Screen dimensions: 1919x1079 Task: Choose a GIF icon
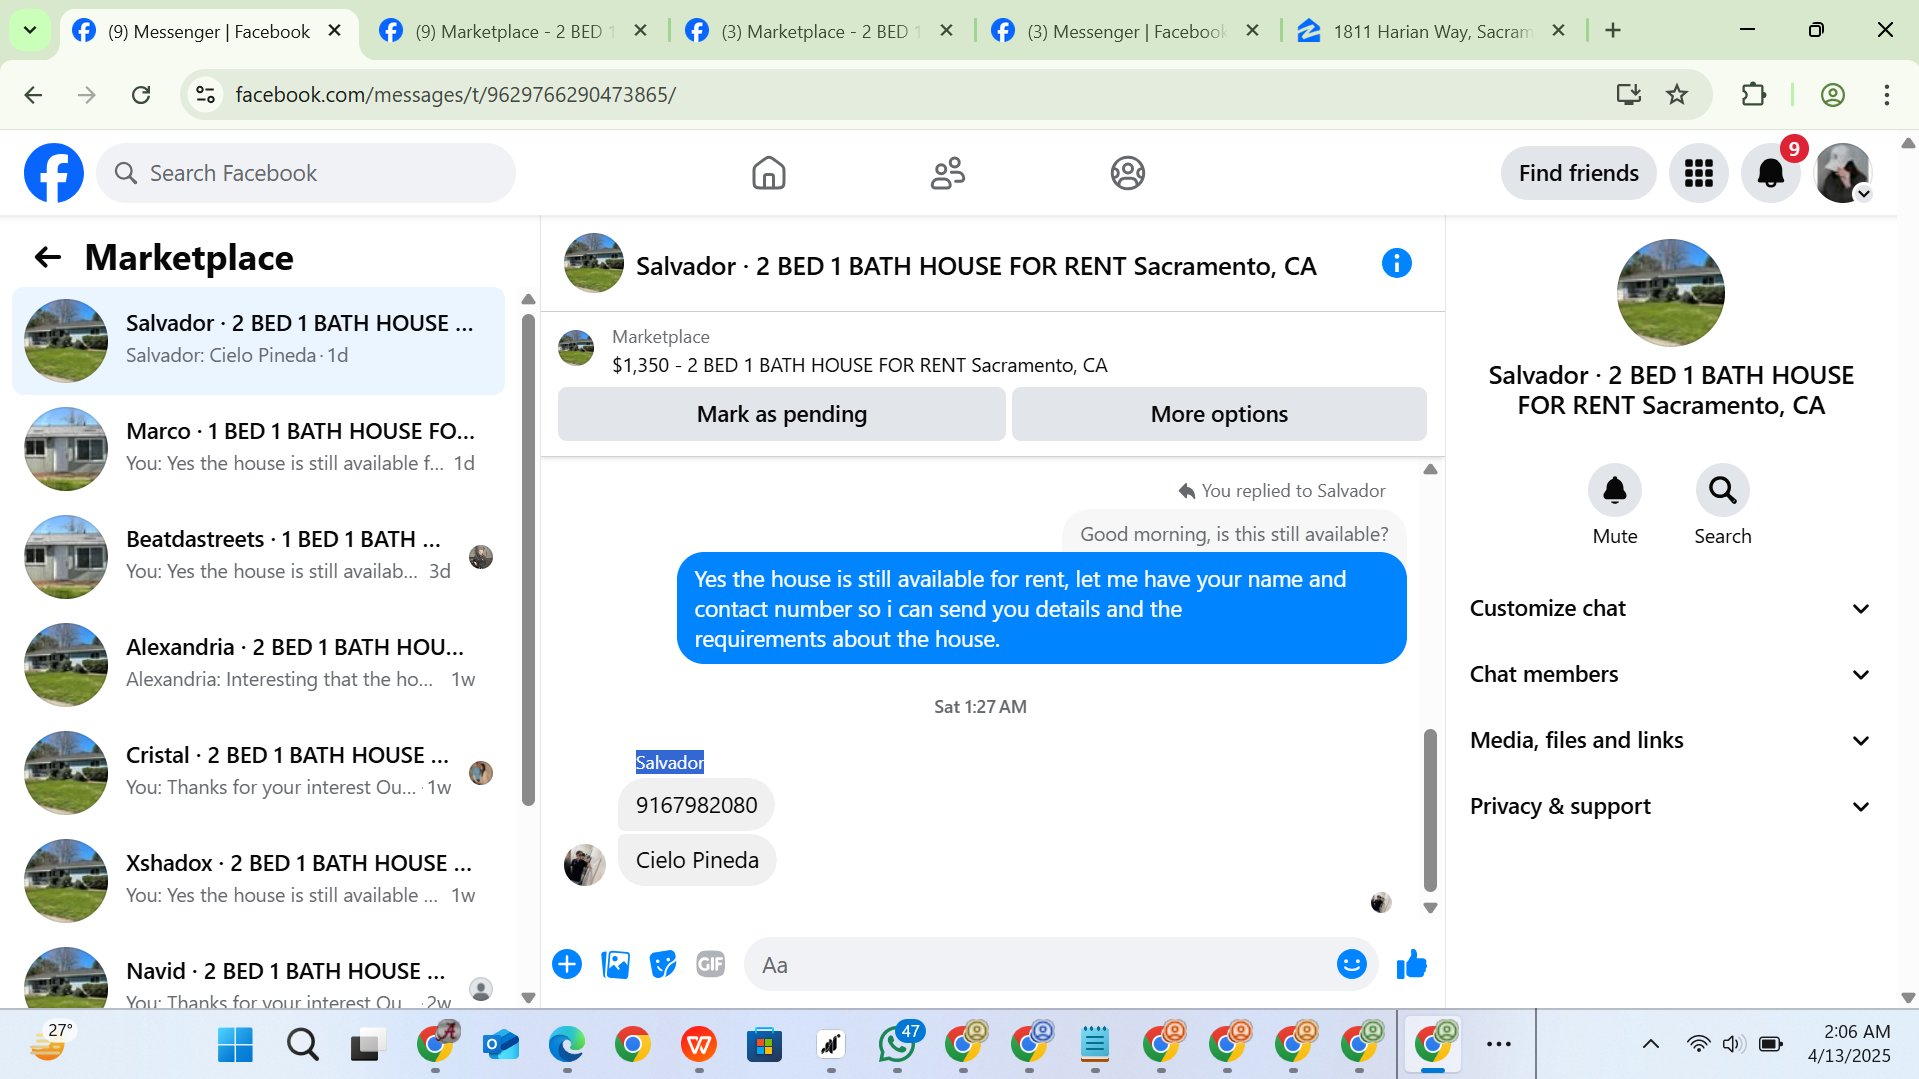coord(711,965)
